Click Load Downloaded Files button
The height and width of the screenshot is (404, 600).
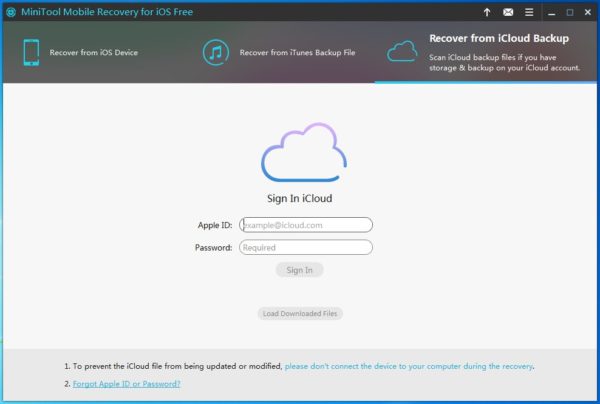[300, 314]
